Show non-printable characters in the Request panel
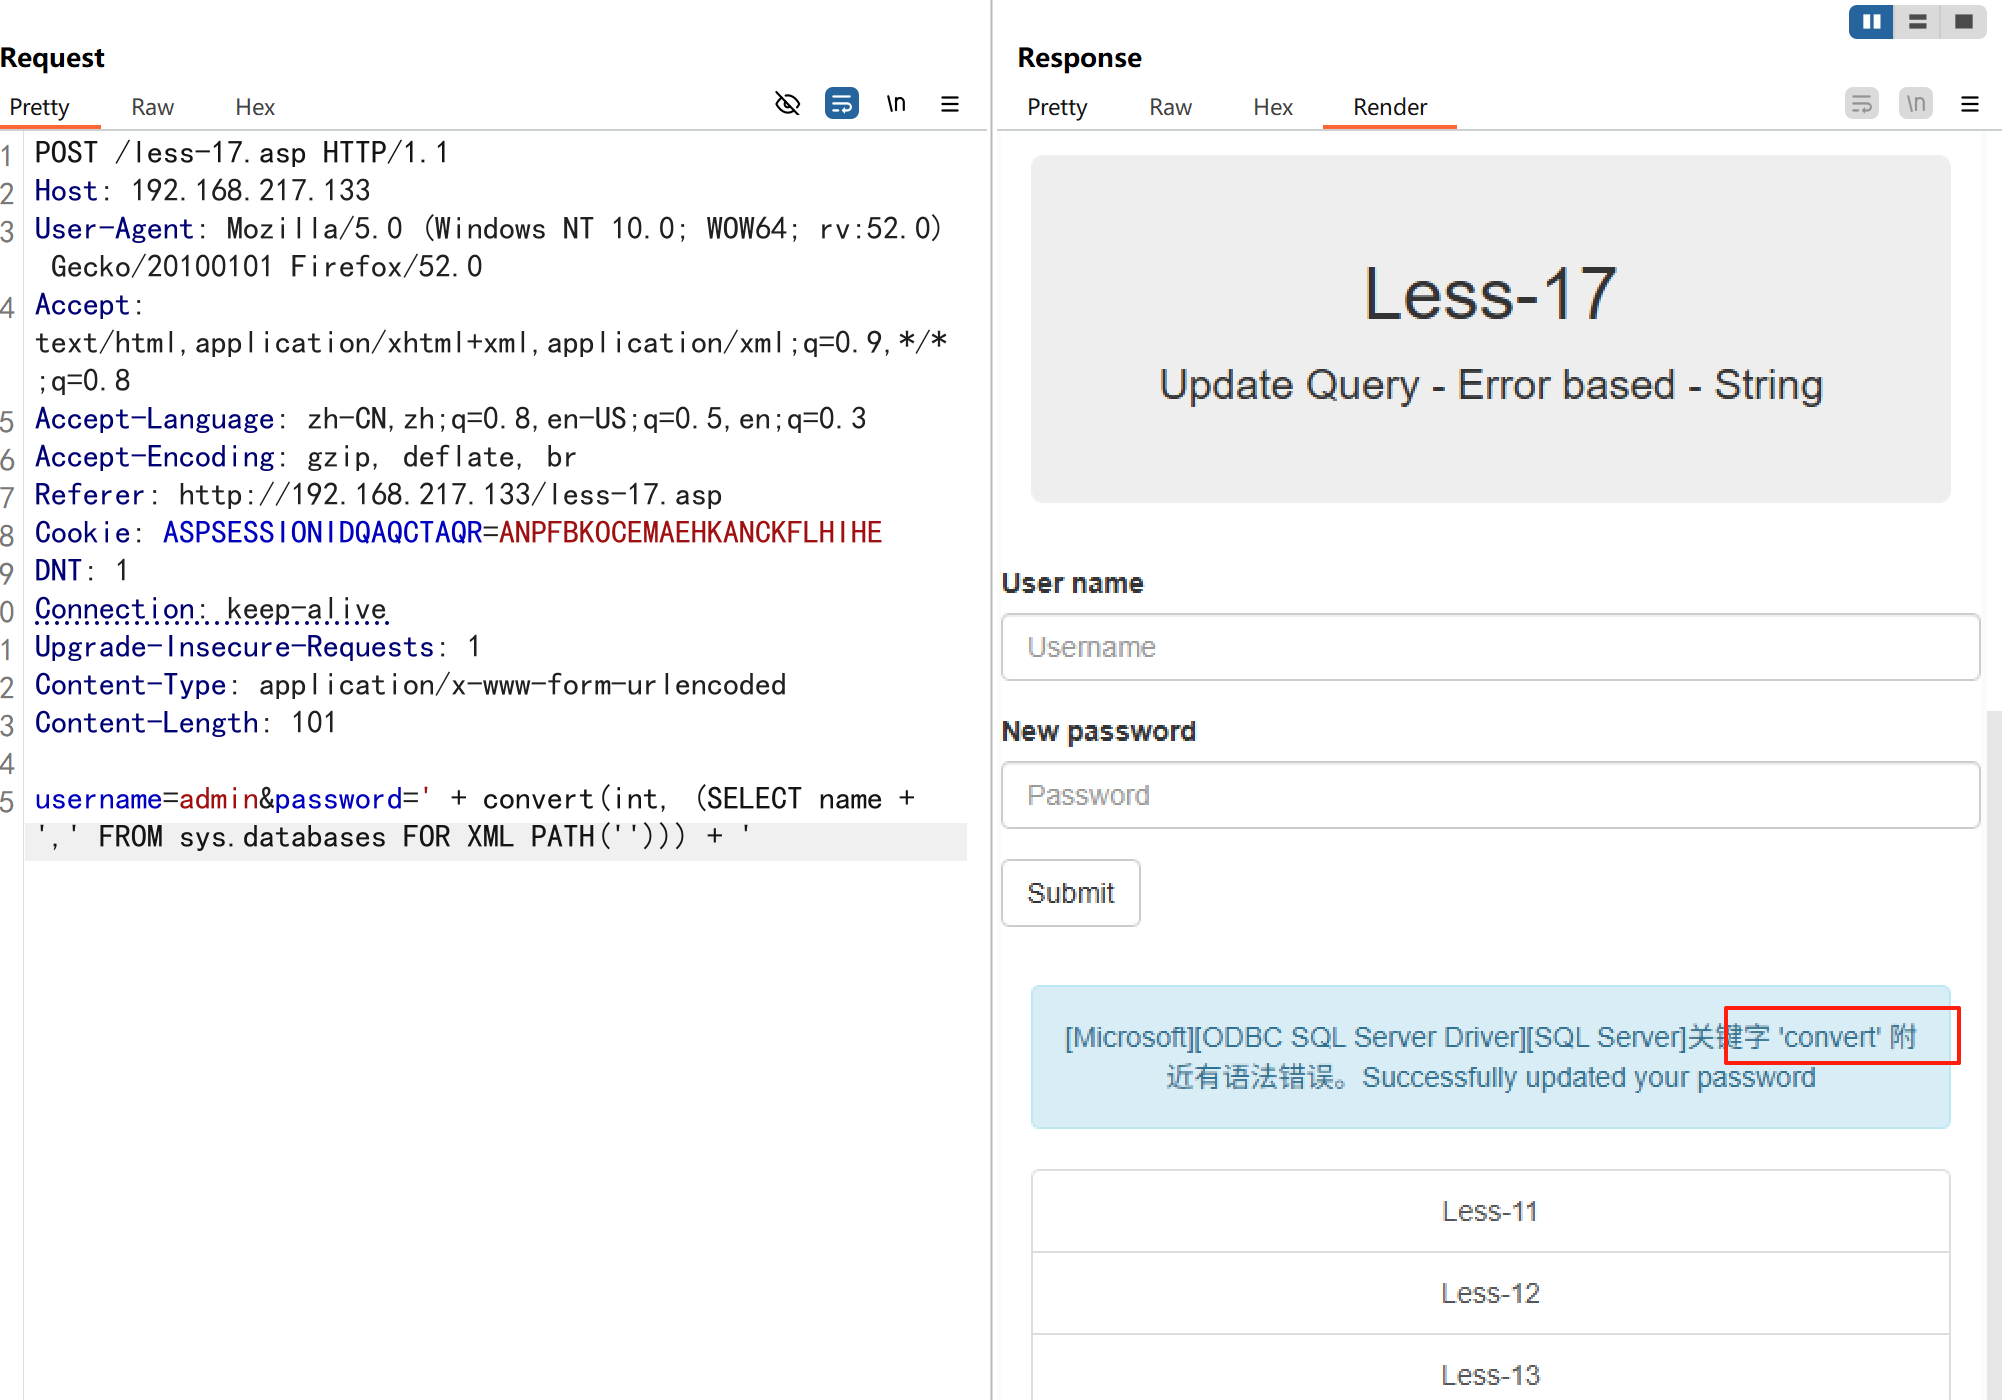This screenshot has height=1400, width=2002. click(x=896, y=104)
